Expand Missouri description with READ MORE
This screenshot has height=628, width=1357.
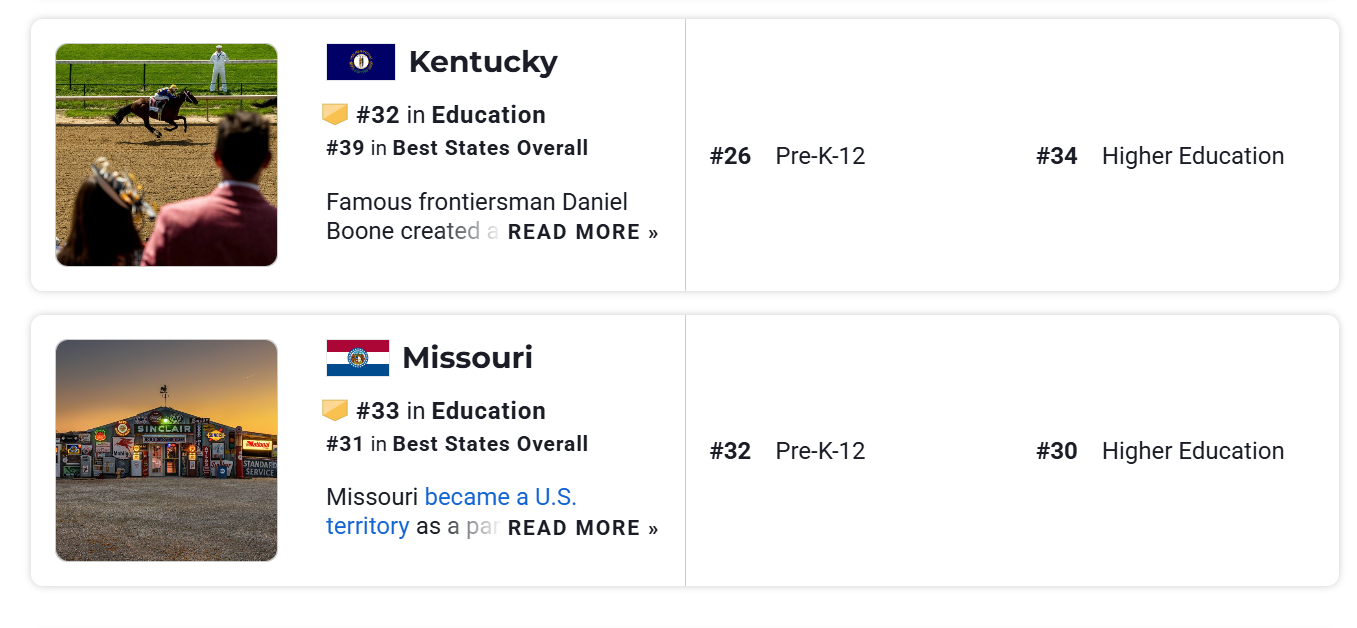[583, 528]
